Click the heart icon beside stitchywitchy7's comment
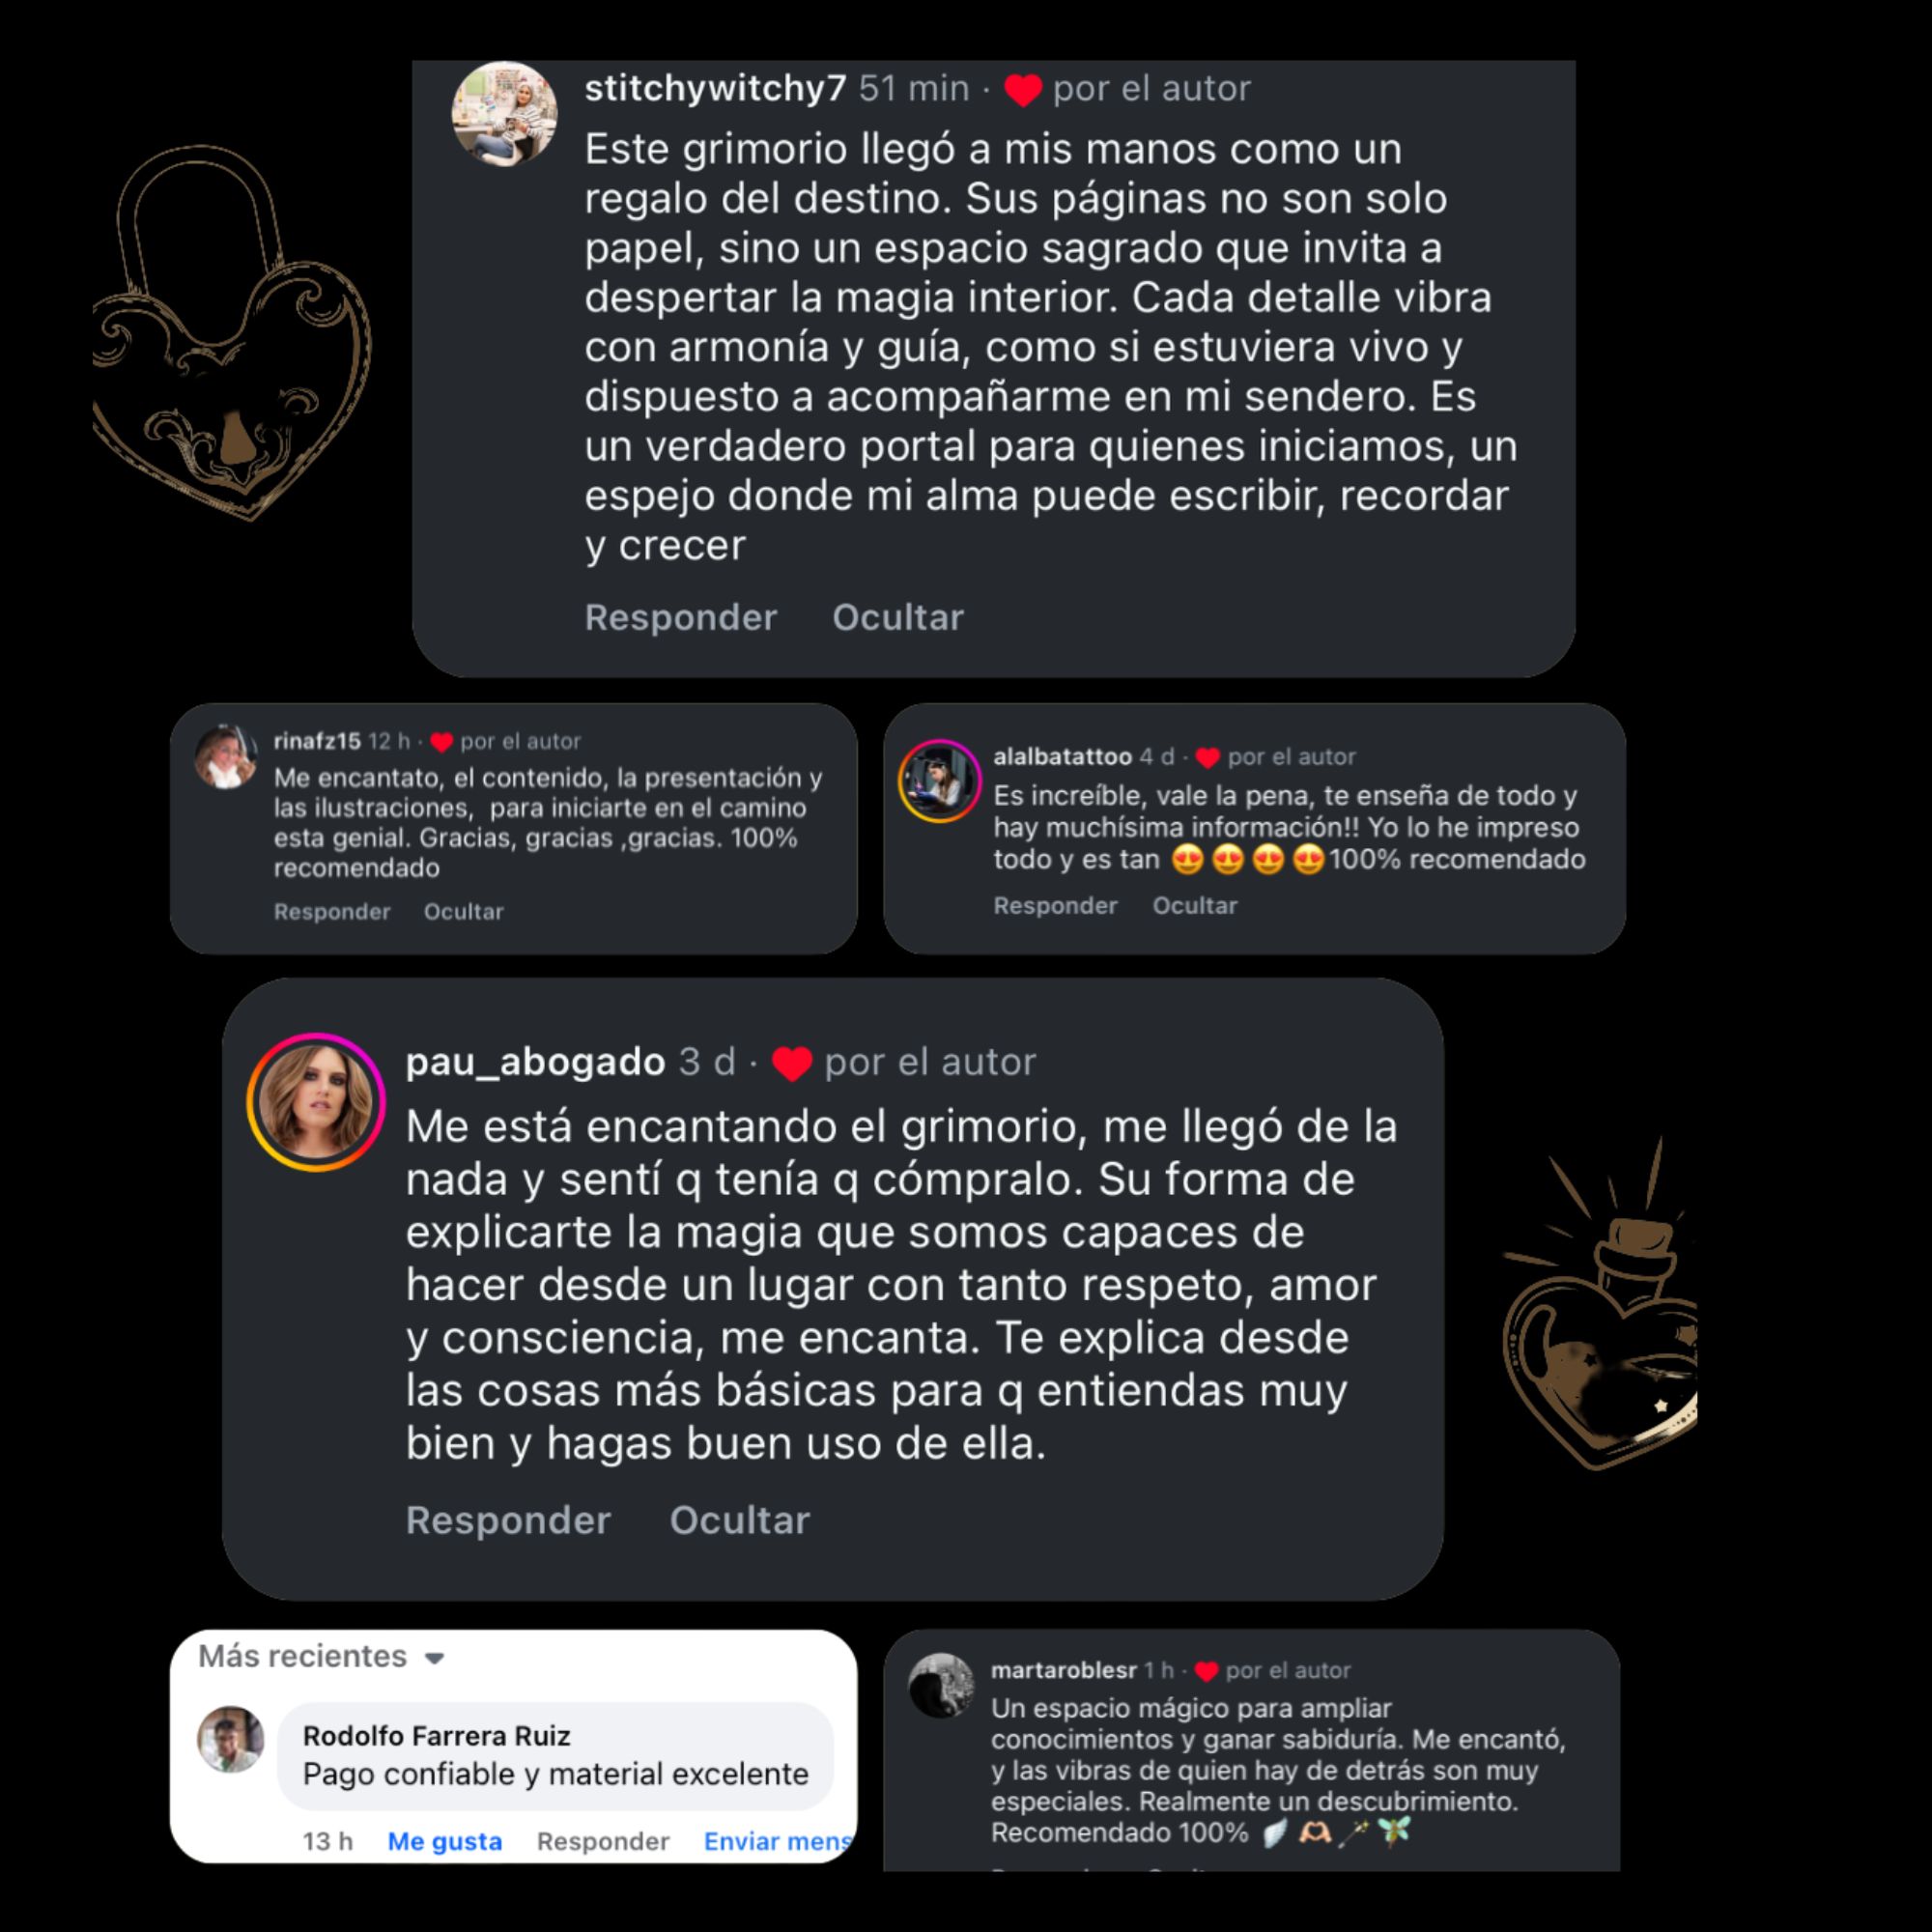This screenshot has width=1932, height=1932. (x=1022, y=90)
